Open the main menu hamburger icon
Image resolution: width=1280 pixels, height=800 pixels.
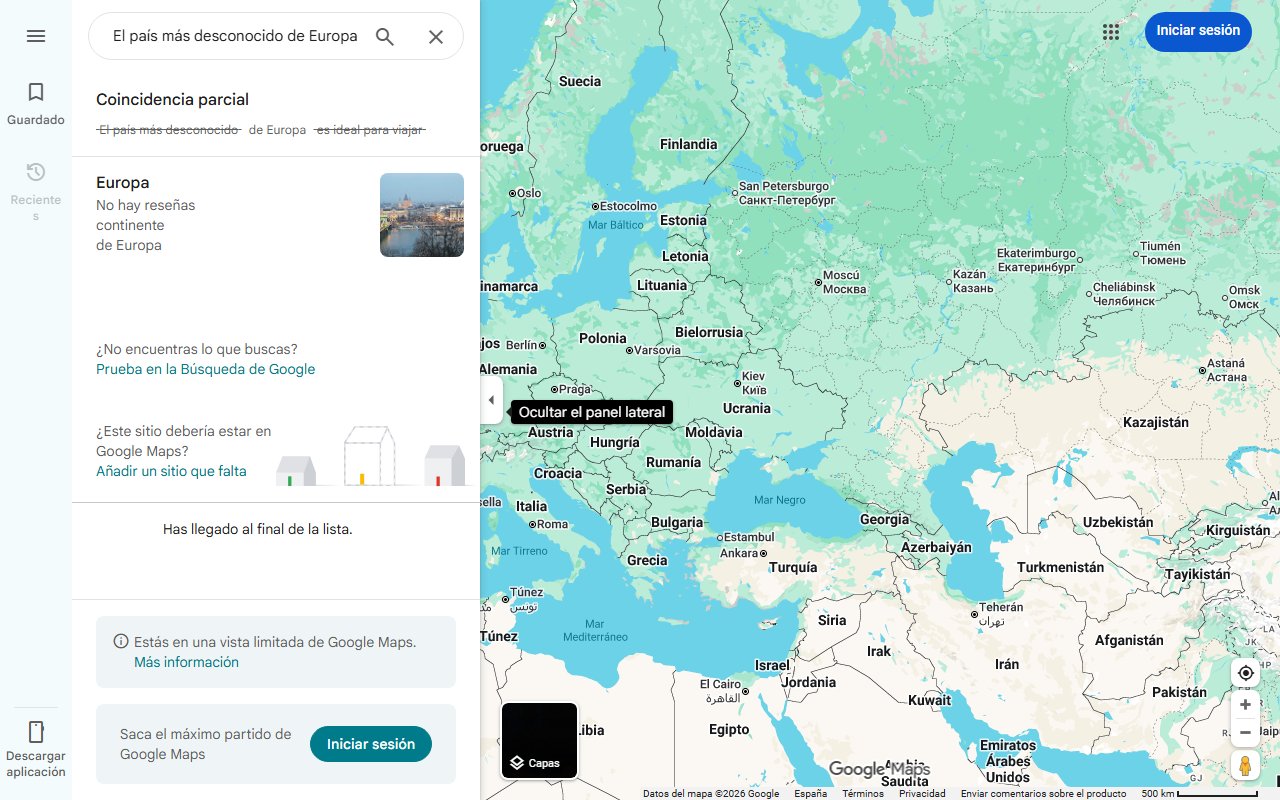pyautogui.click(x=36, y=36)
